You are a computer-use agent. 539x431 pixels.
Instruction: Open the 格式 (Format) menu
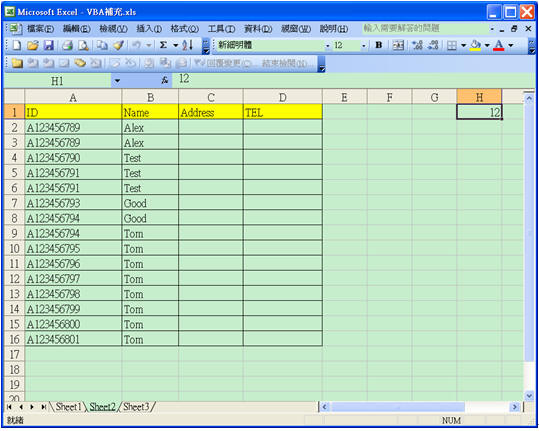point(185,29)
